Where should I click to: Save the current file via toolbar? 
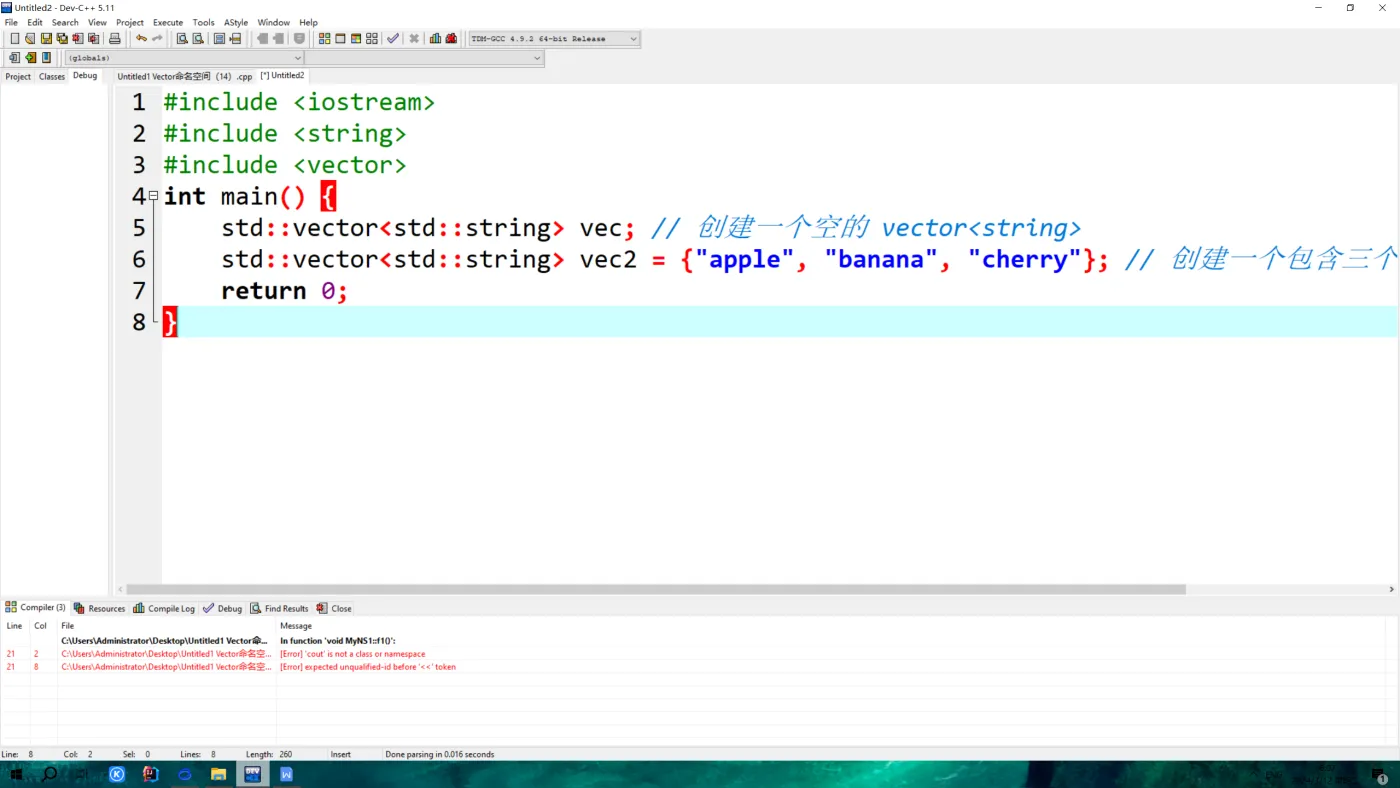[46, 39]
